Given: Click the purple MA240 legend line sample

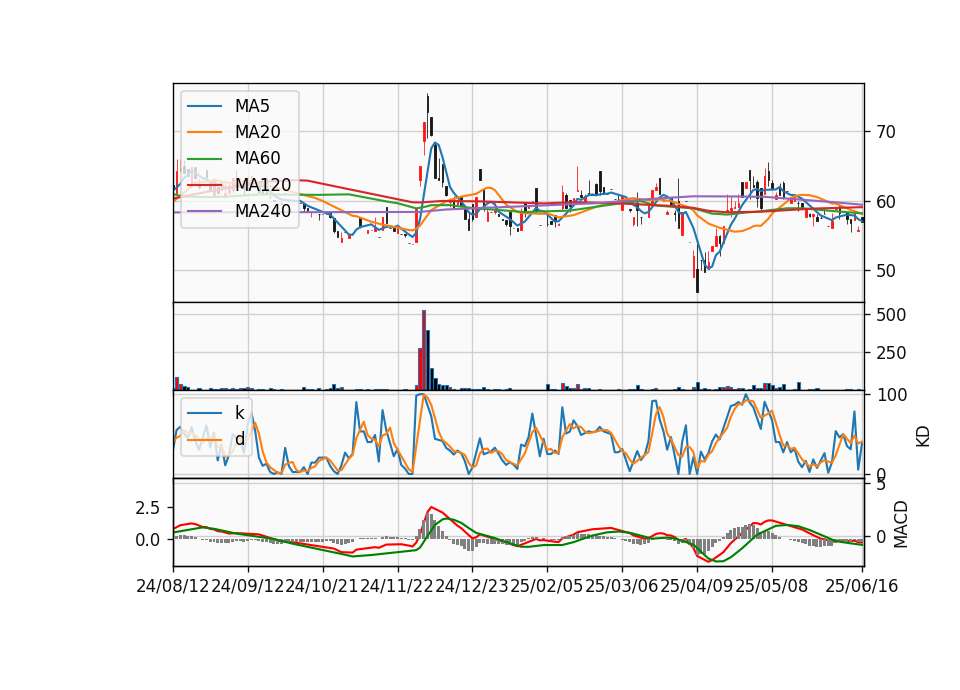Looking at the screenshot, I should (204, 211).
